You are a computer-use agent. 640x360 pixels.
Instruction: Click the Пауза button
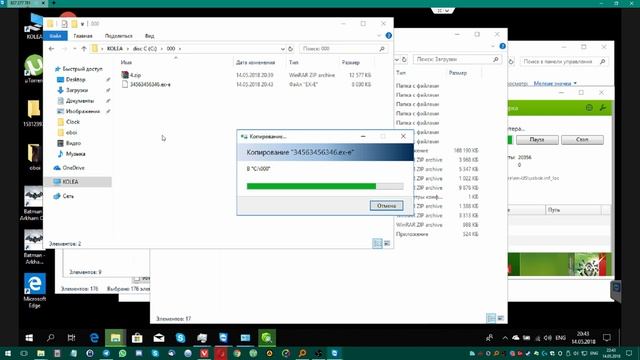[537, 140]
